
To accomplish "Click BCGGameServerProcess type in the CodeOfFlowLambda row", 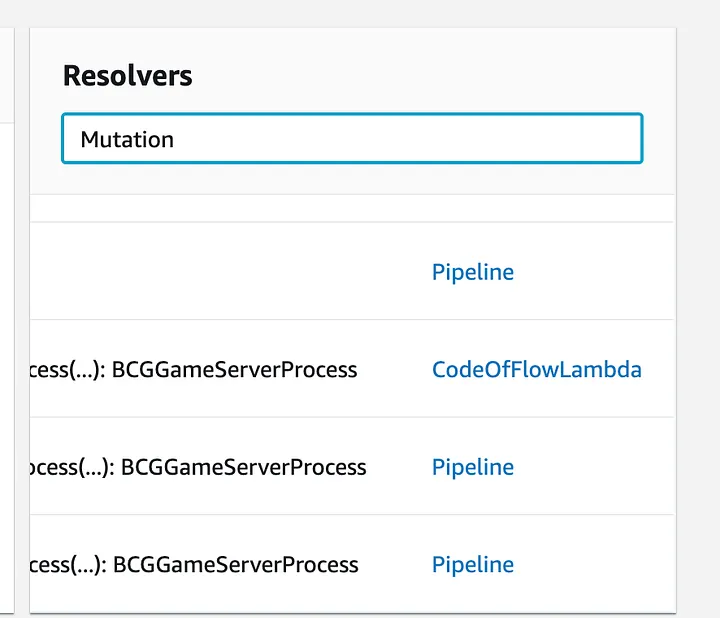I will pyautogui.click(x=234, y=370).
